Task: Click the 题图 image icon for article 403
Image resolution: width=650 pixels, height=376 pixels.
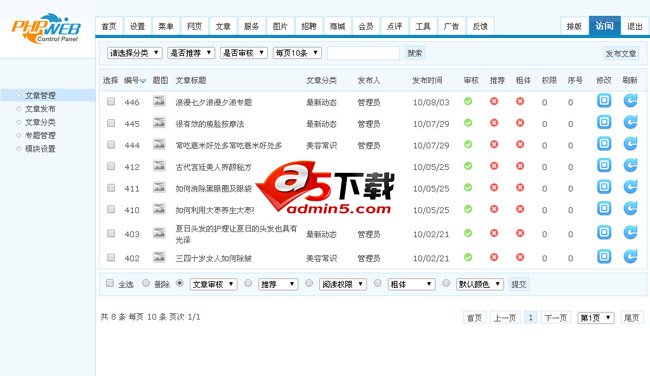Action: coord(159,233)
